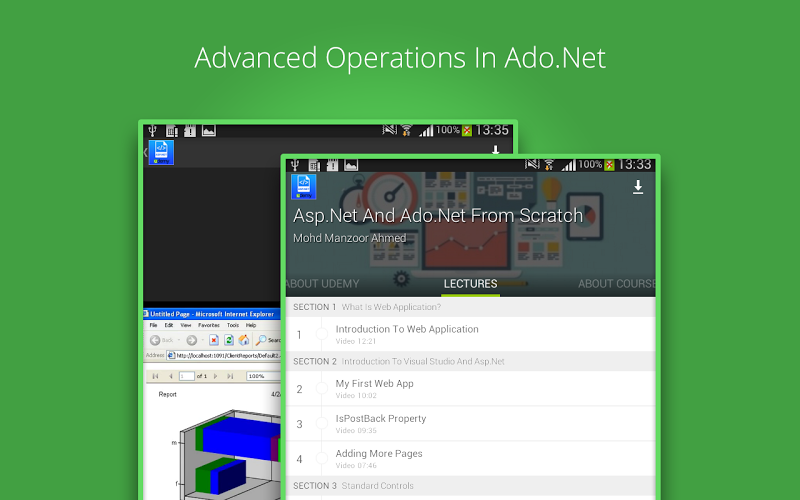
Task: Tap the picture icon in the back screen status bar
Action: pos(209,131)
